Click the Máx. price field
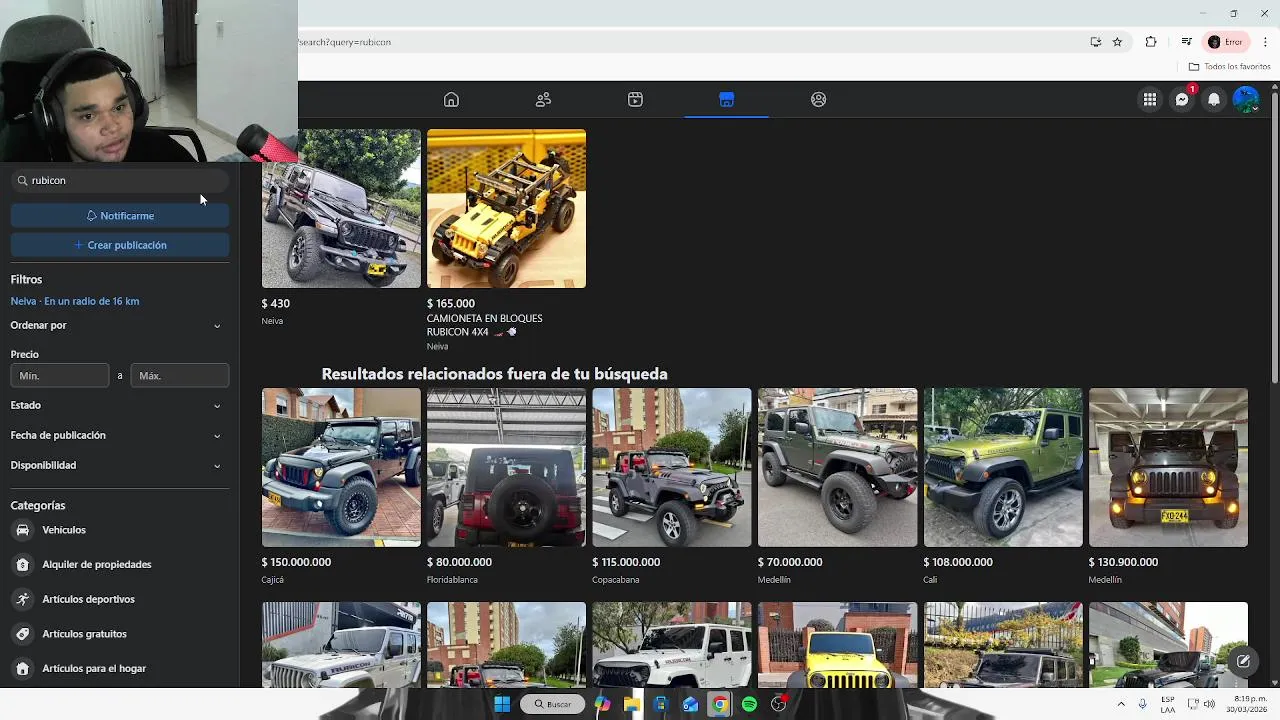1280x720 pixels. pos(180,375)
